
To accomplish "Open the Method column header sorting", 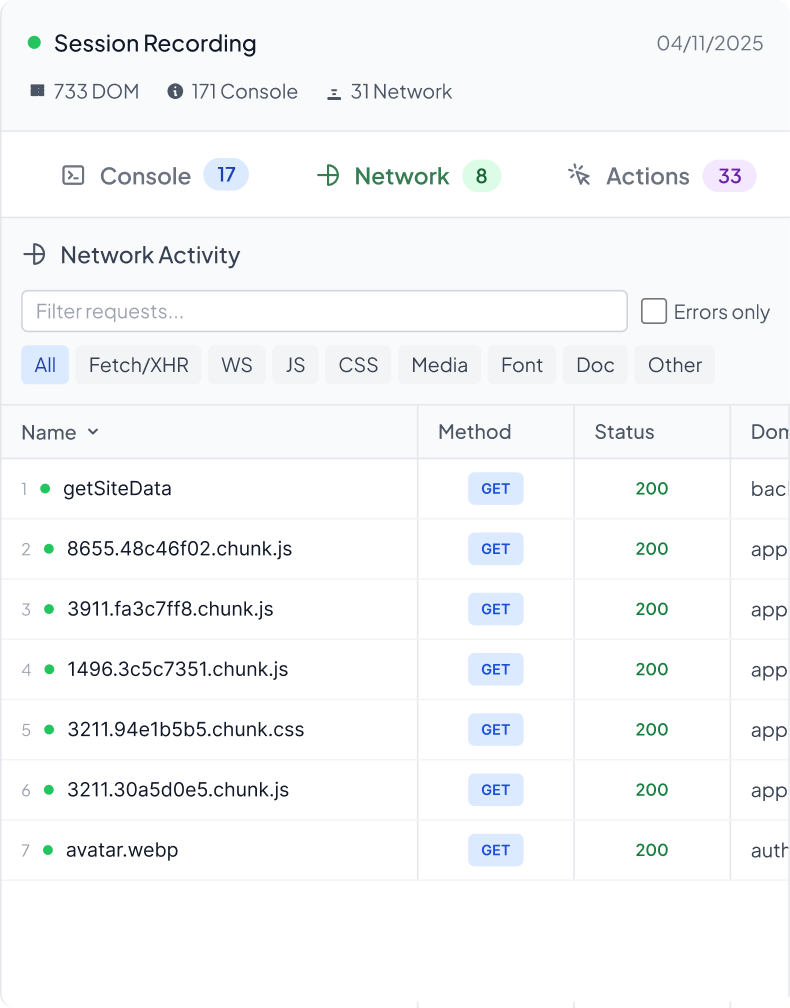I will [x=474, y=432].
